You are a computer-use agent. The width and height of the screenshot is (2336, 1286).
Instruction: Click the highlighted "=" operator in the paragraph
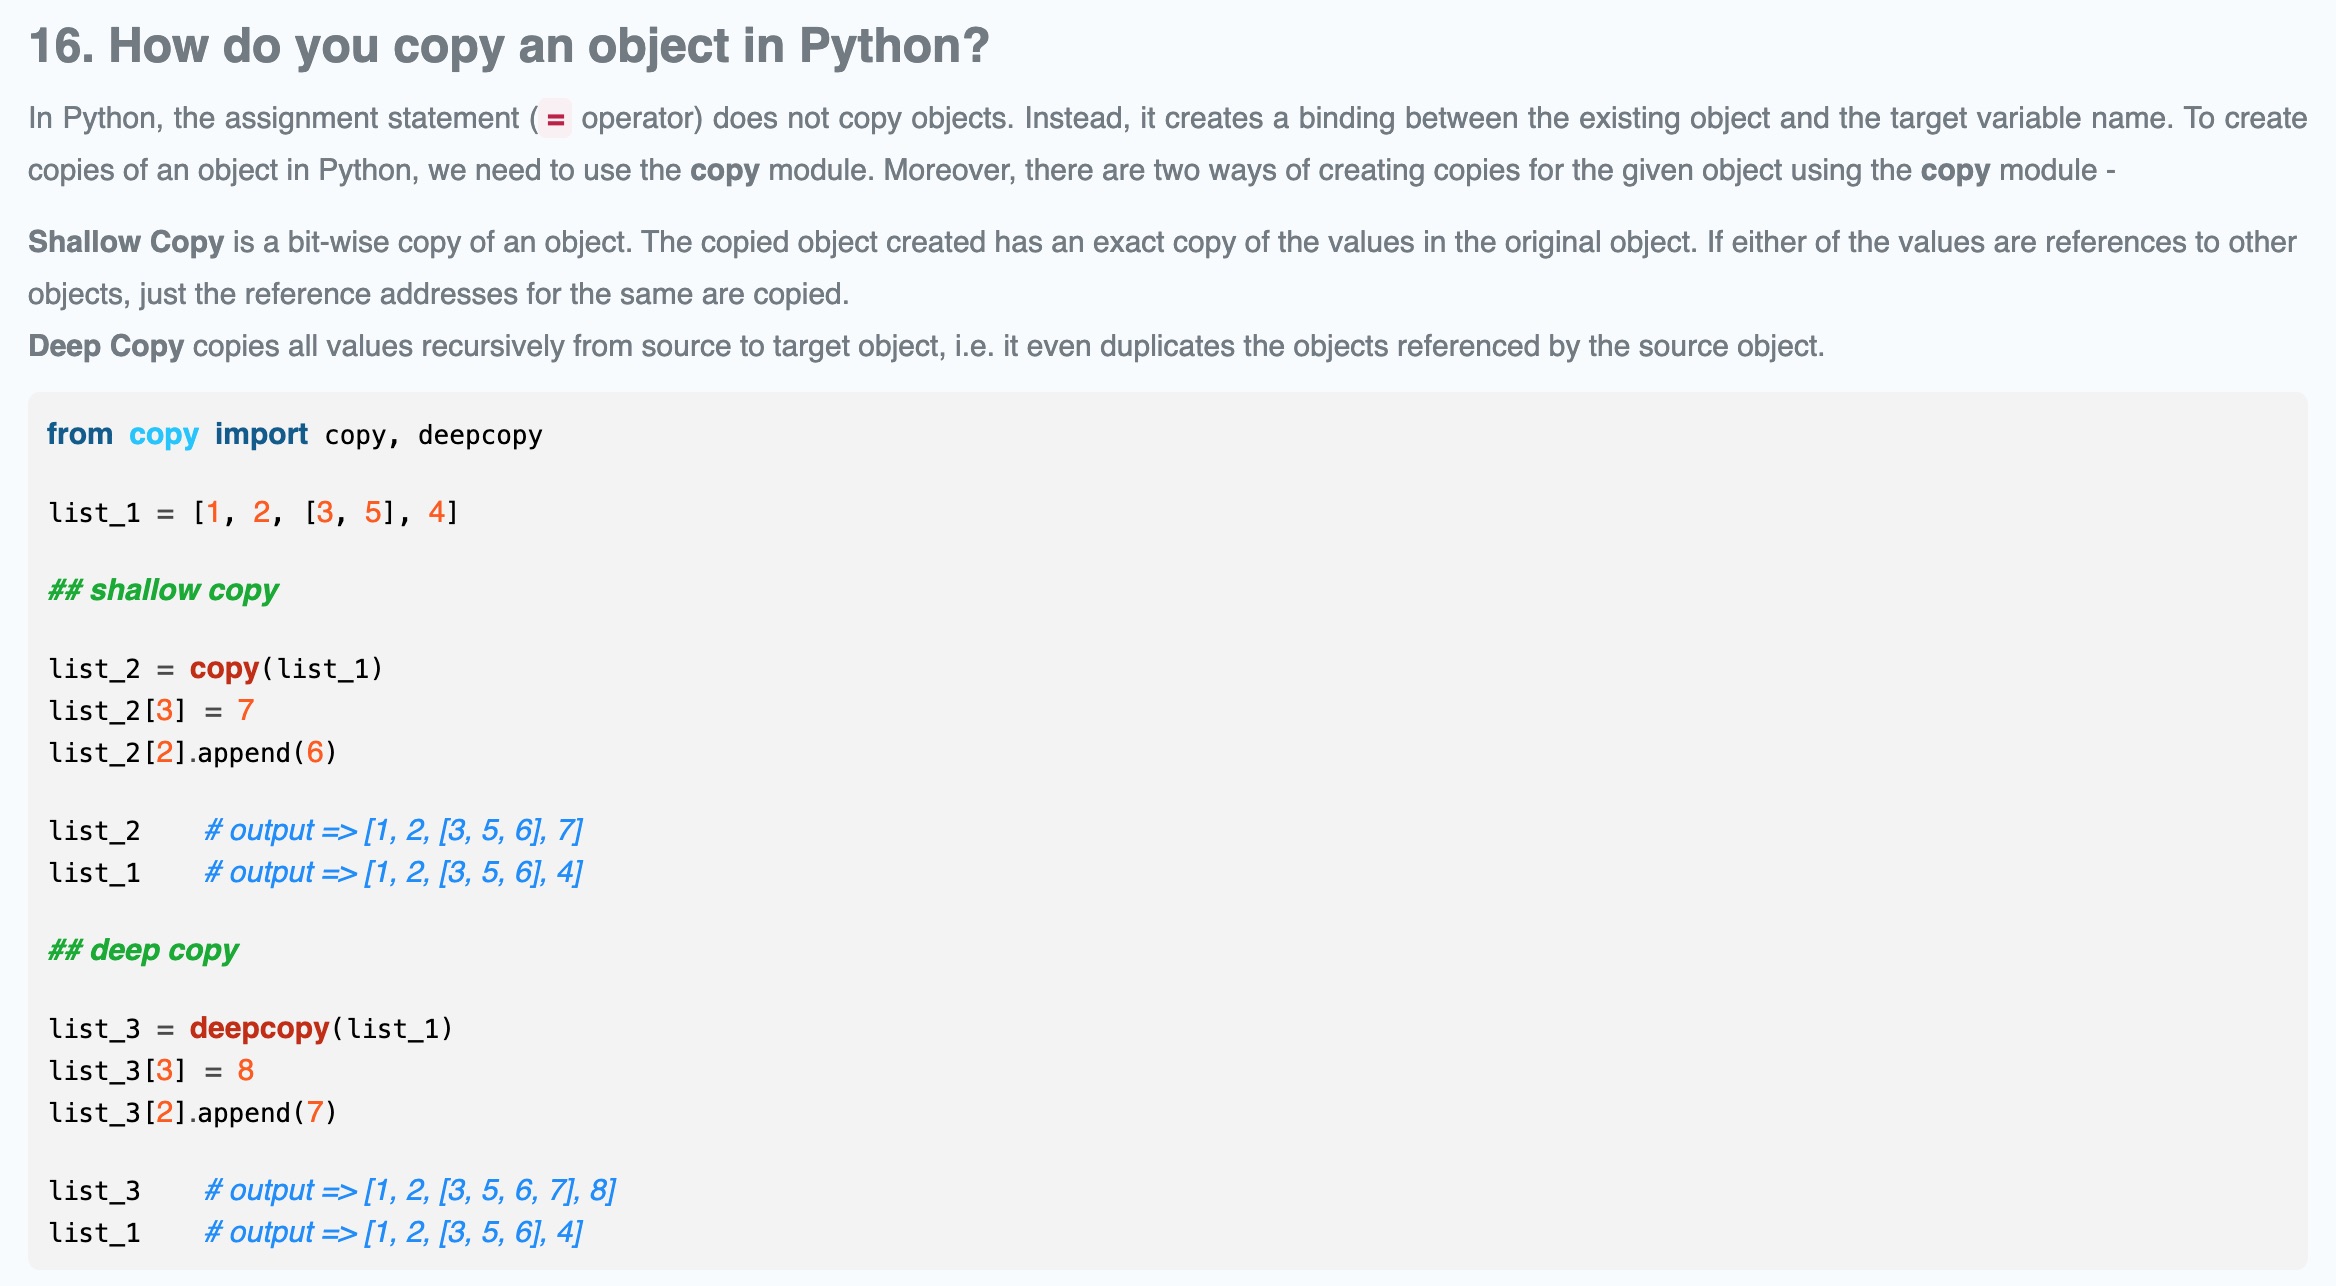click(x=556, y=120)
